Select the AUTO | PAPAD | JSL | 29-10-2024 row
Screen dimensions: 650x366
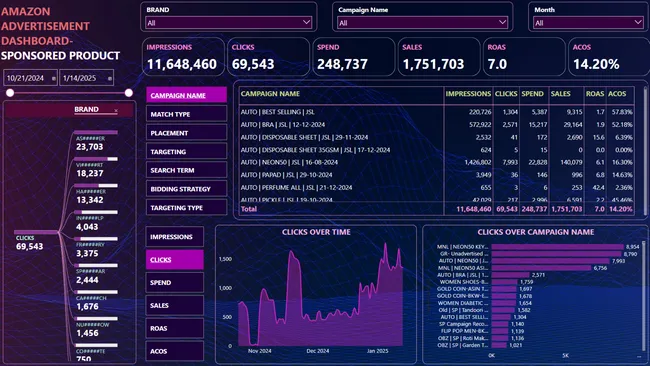click(x=437, y=175)
